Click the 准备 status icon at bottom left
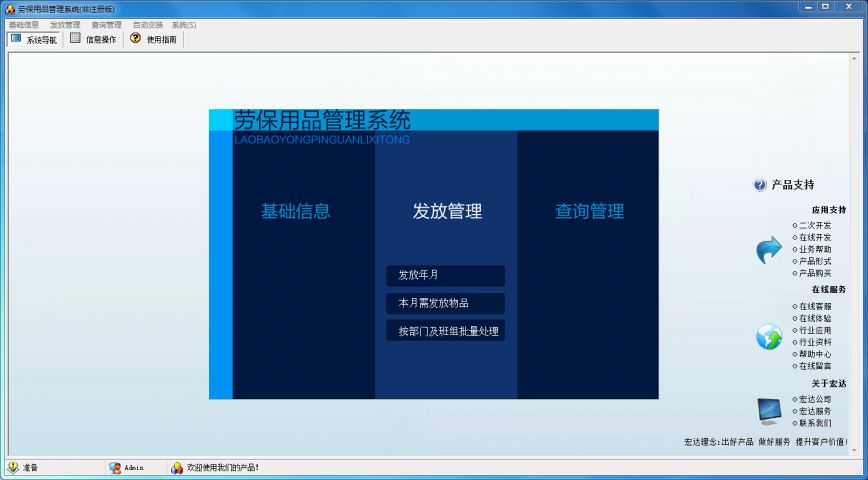This screenshot has width=868, height=480. point(13,467)
